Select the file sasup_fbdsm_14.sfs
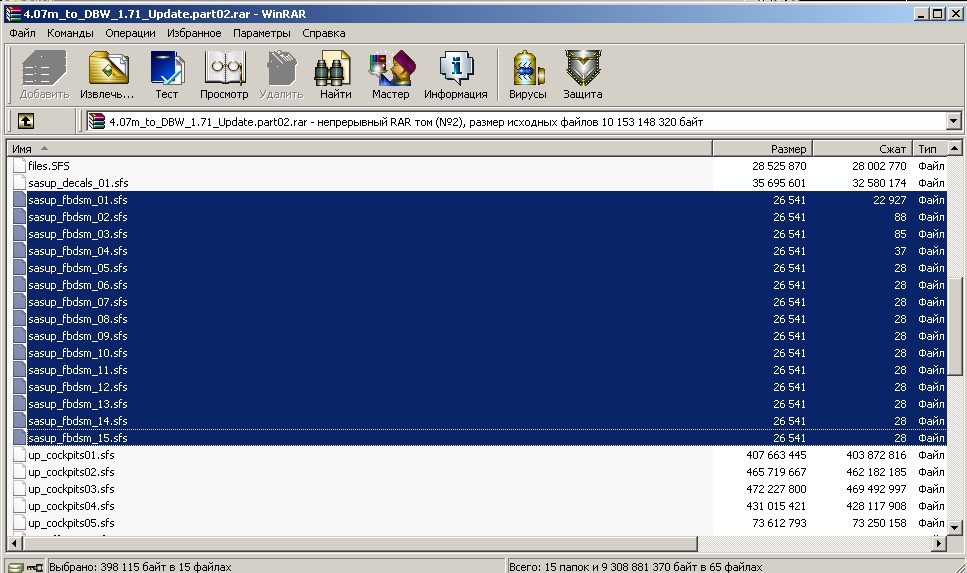 point(78,421)
